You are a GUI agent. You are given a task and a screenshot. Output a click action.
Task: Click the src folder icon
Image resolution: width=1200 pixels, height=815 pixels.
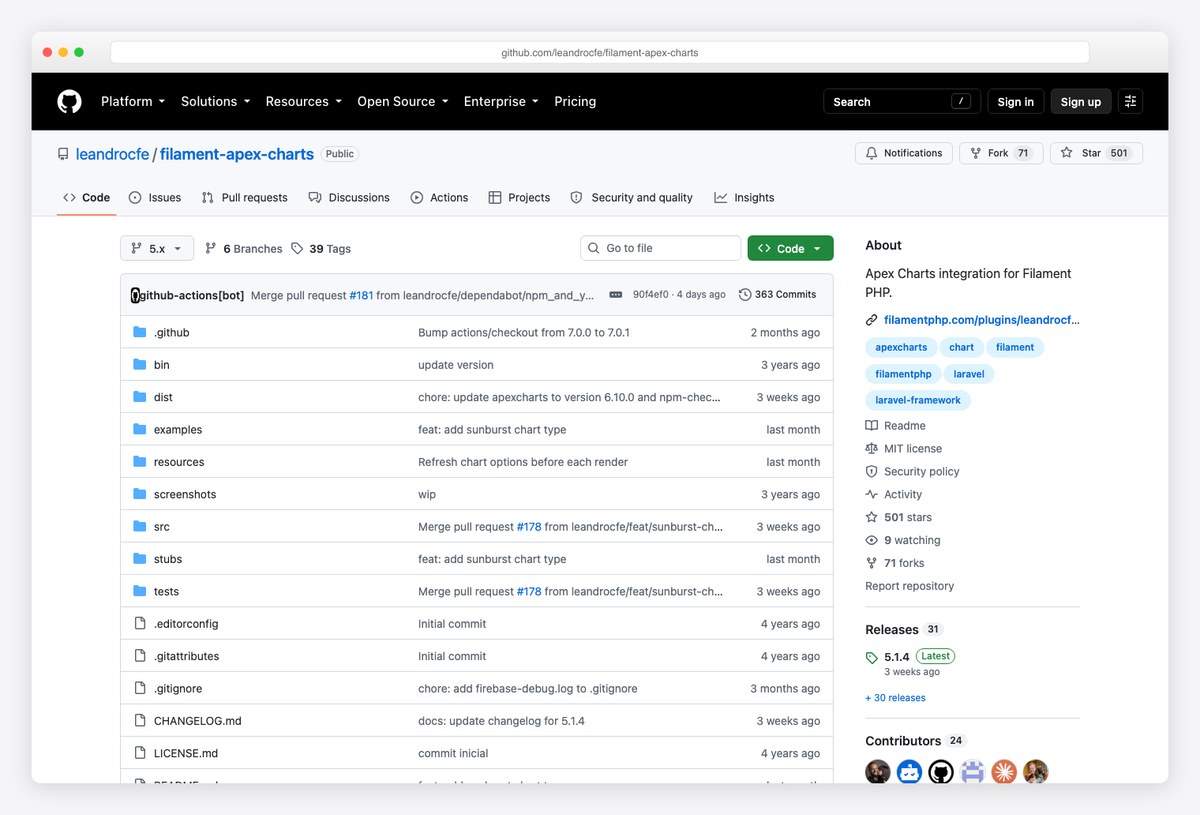[140, 526]
